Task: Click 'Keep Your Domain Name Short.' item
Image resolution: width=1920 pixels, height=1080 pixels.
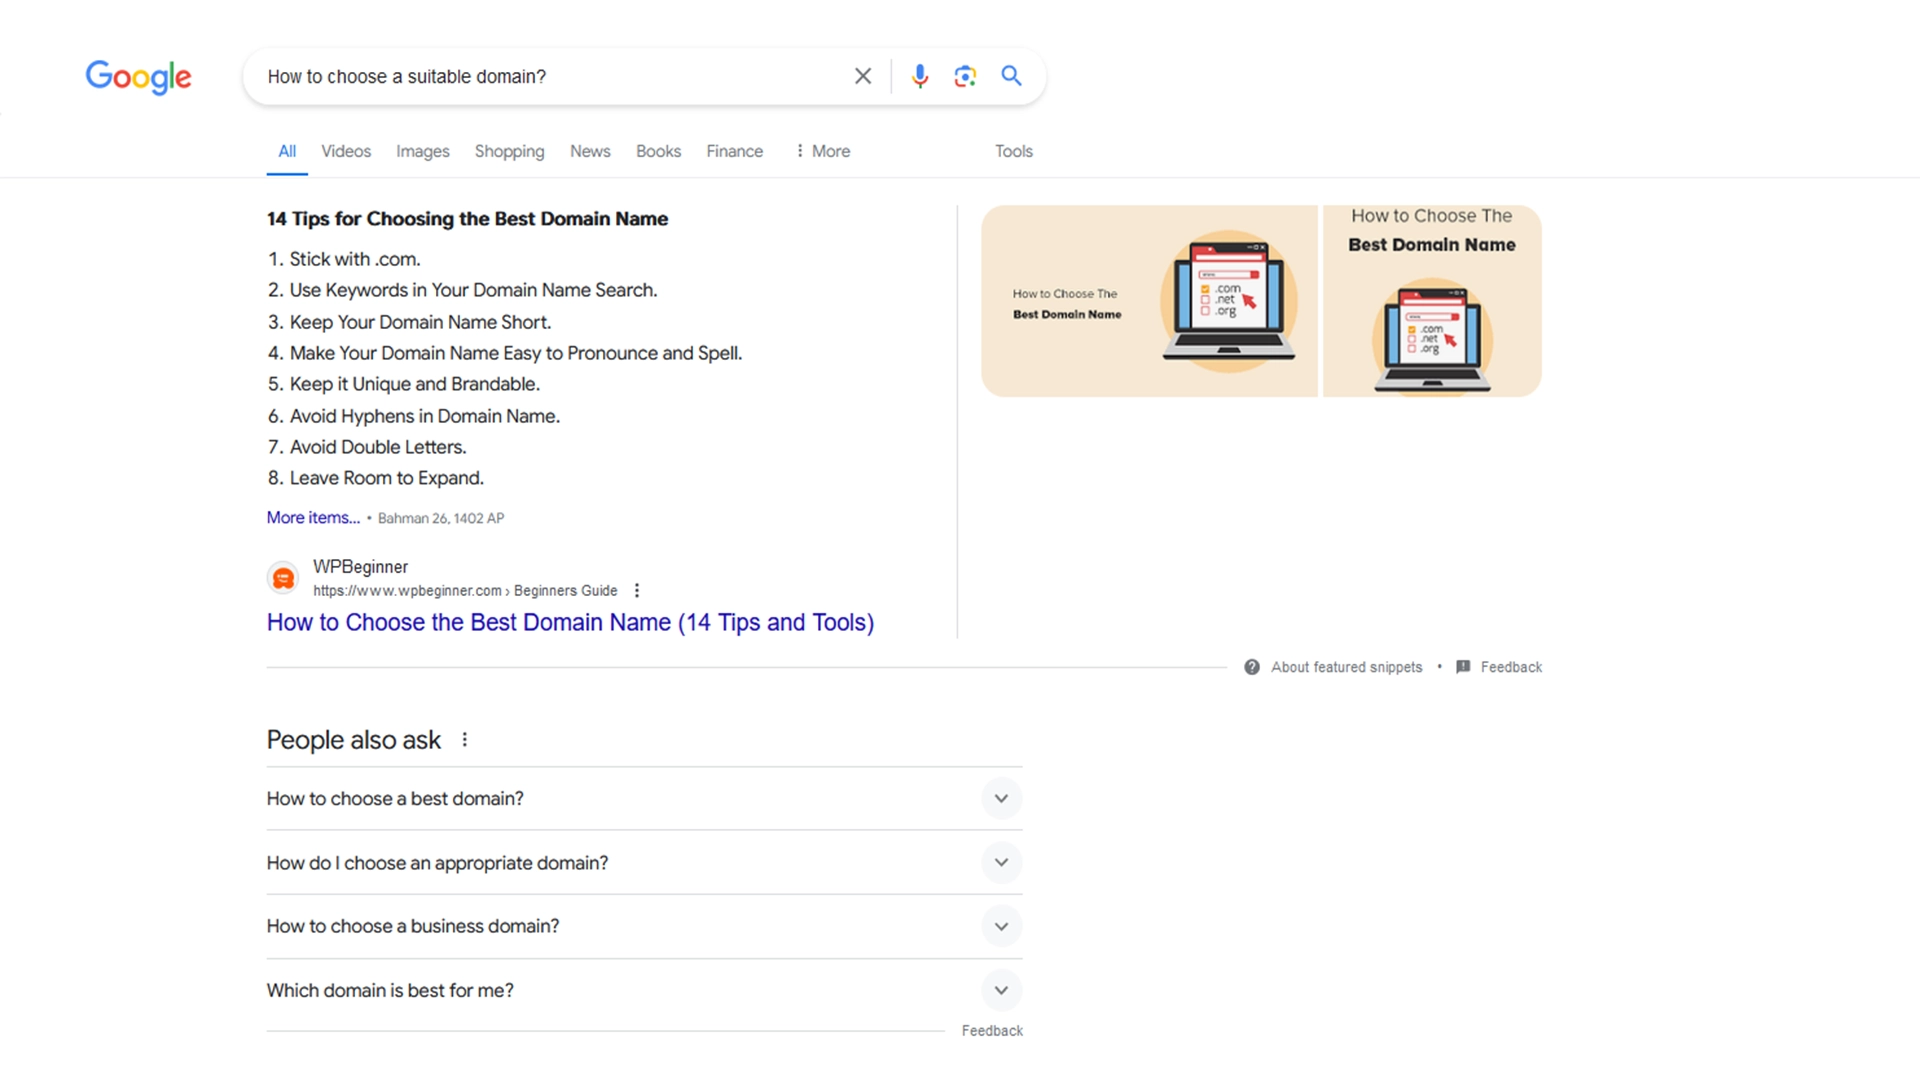Action: click(x=420, y=322)
